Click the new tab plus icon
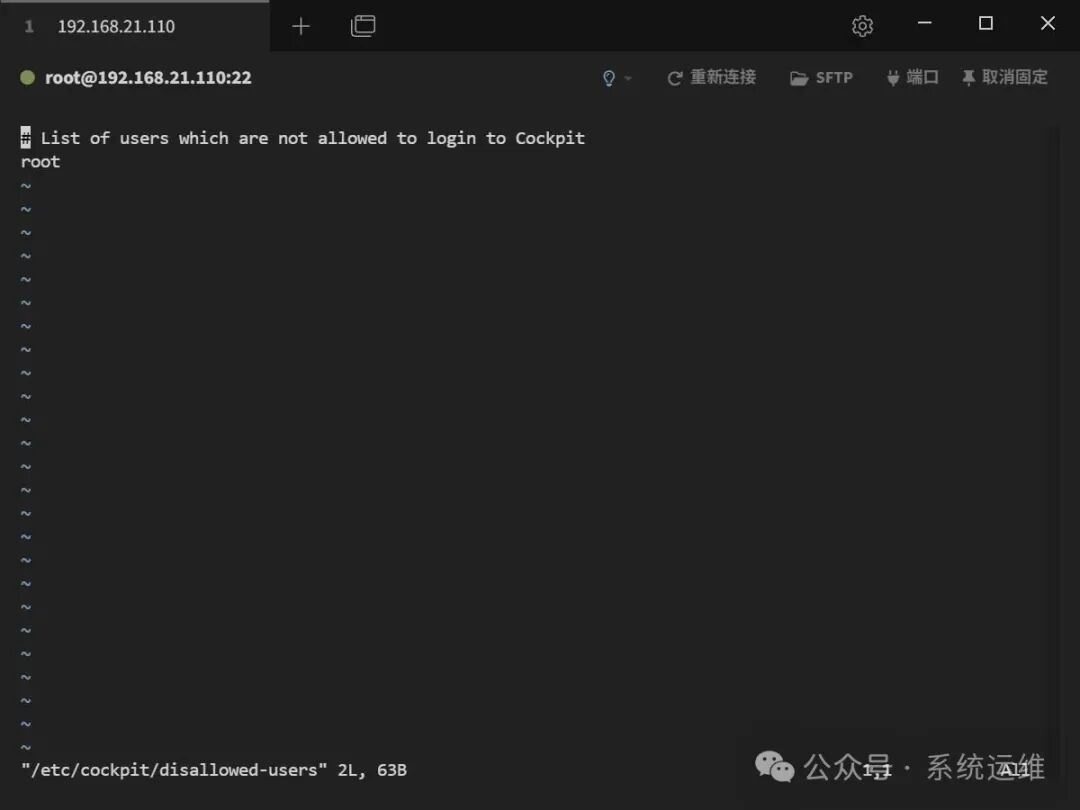 click(x=301, y=26)
